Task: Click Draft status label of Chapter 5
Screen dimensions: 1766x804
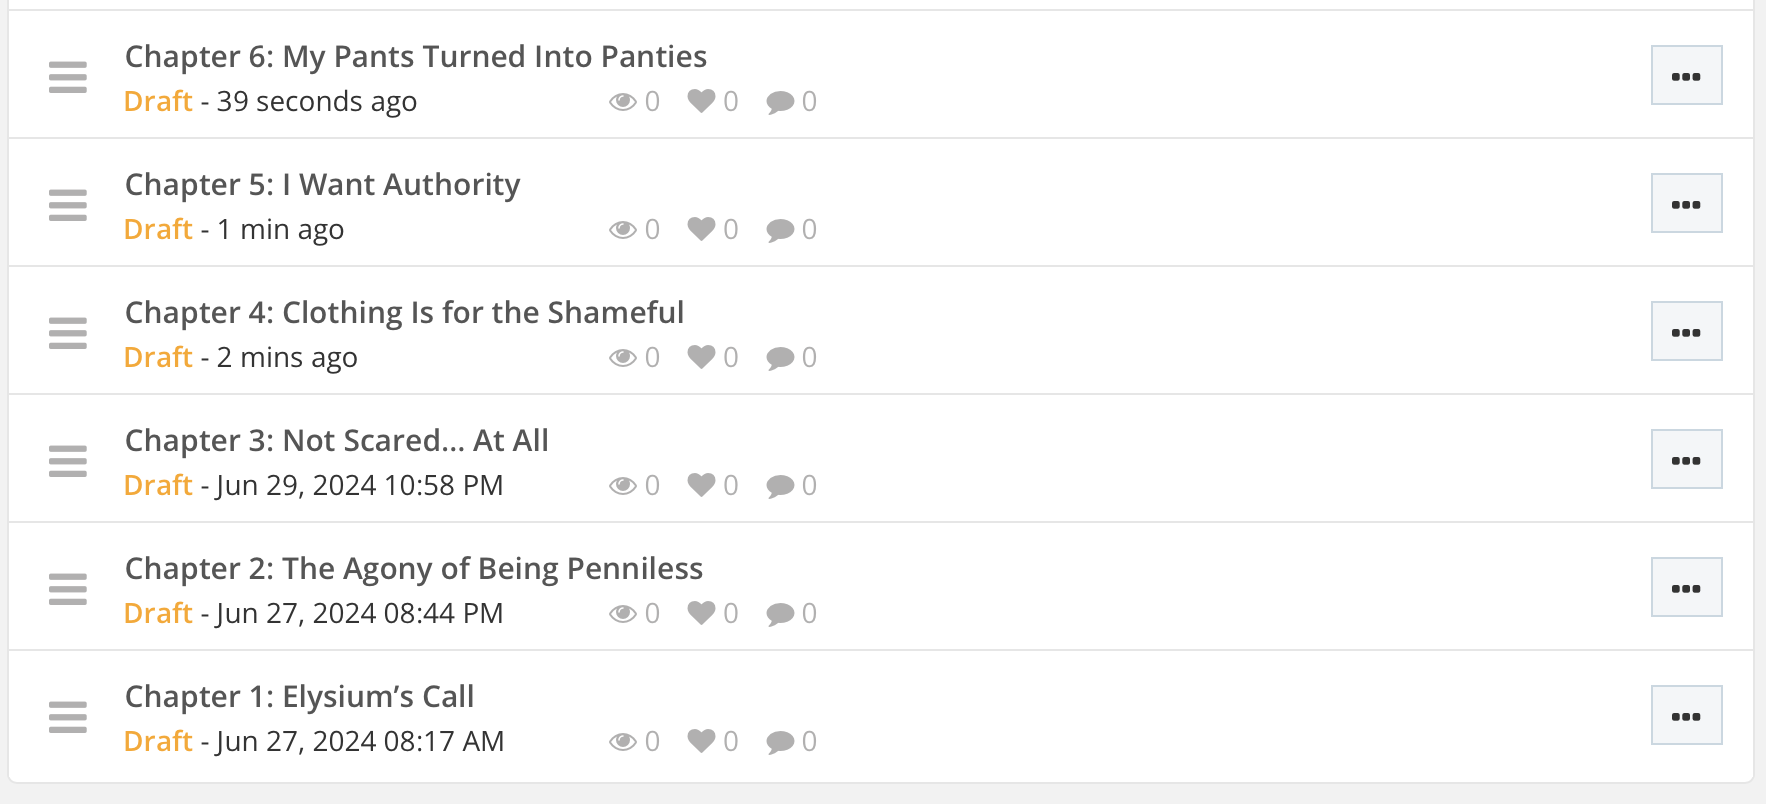Action: point(158,229)
